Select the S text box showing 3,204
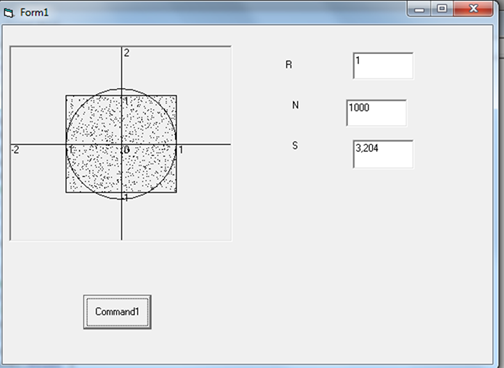Screen dimensions: 504x368 click(x=383, y=154)
